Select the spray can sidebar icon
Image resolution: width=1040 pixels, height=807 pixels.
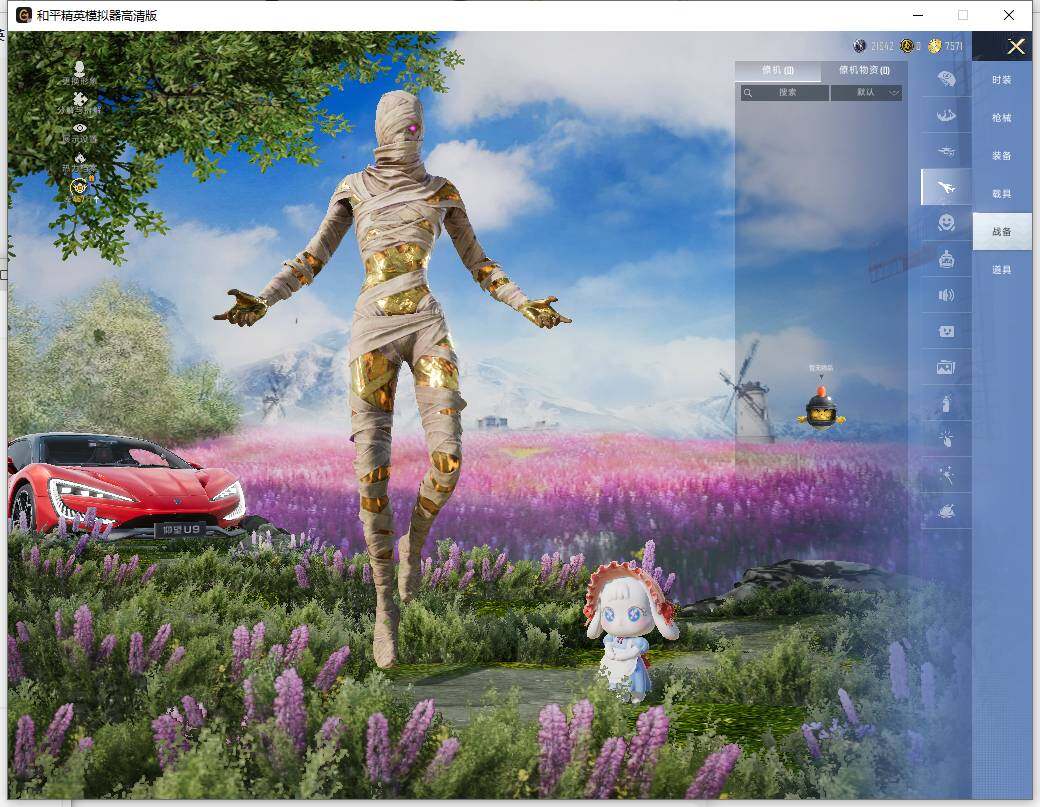946,403
